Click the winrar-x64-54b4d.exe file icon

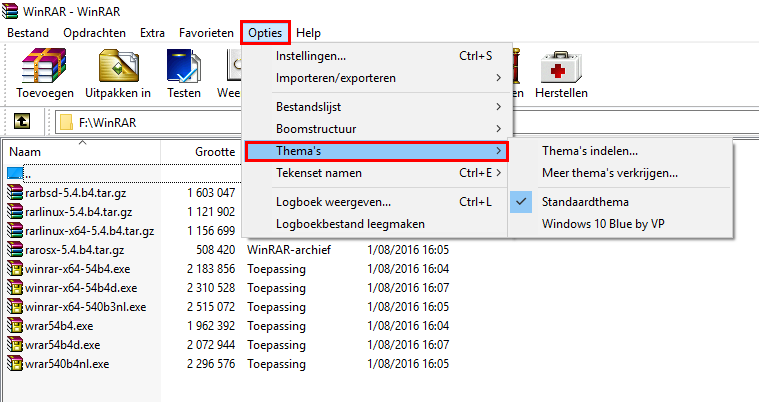[15, 288]
